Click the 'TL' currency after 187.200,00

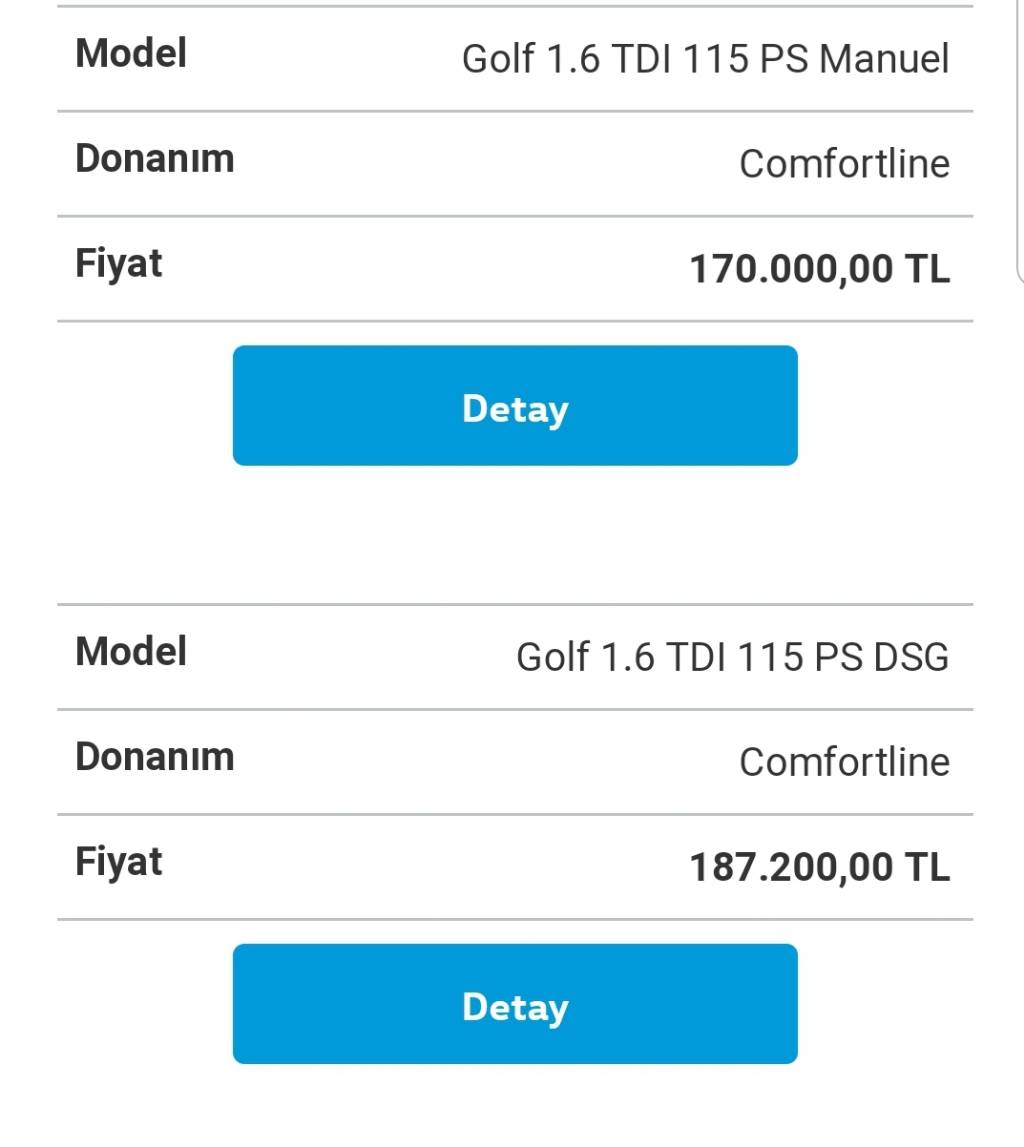[927, 867]
